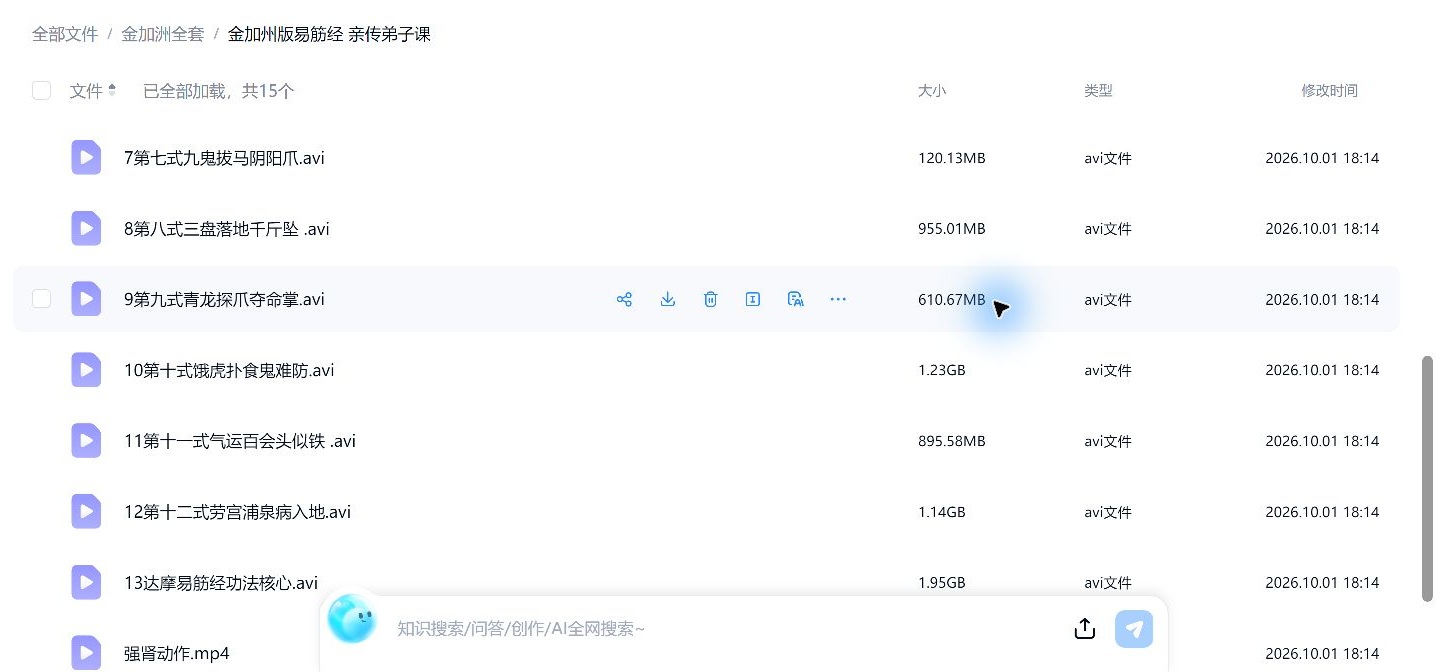
Task: Send the AI search query
Action: (1134, 629)
